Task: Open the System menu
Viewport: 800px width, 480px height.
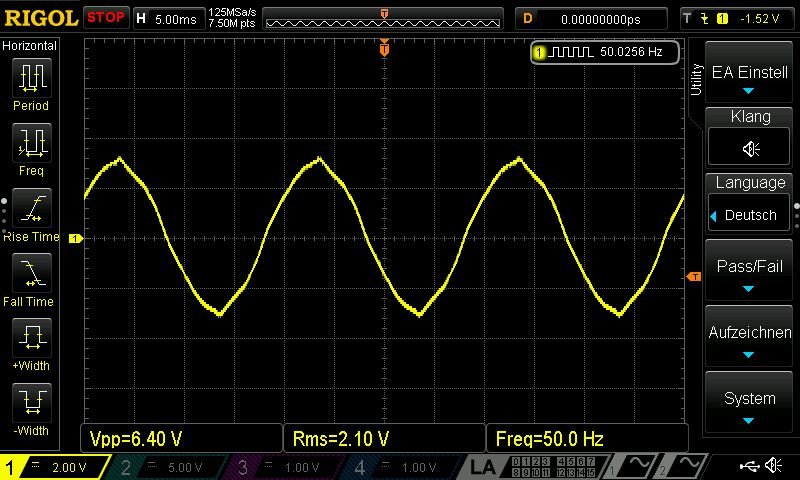Action: 750,406
